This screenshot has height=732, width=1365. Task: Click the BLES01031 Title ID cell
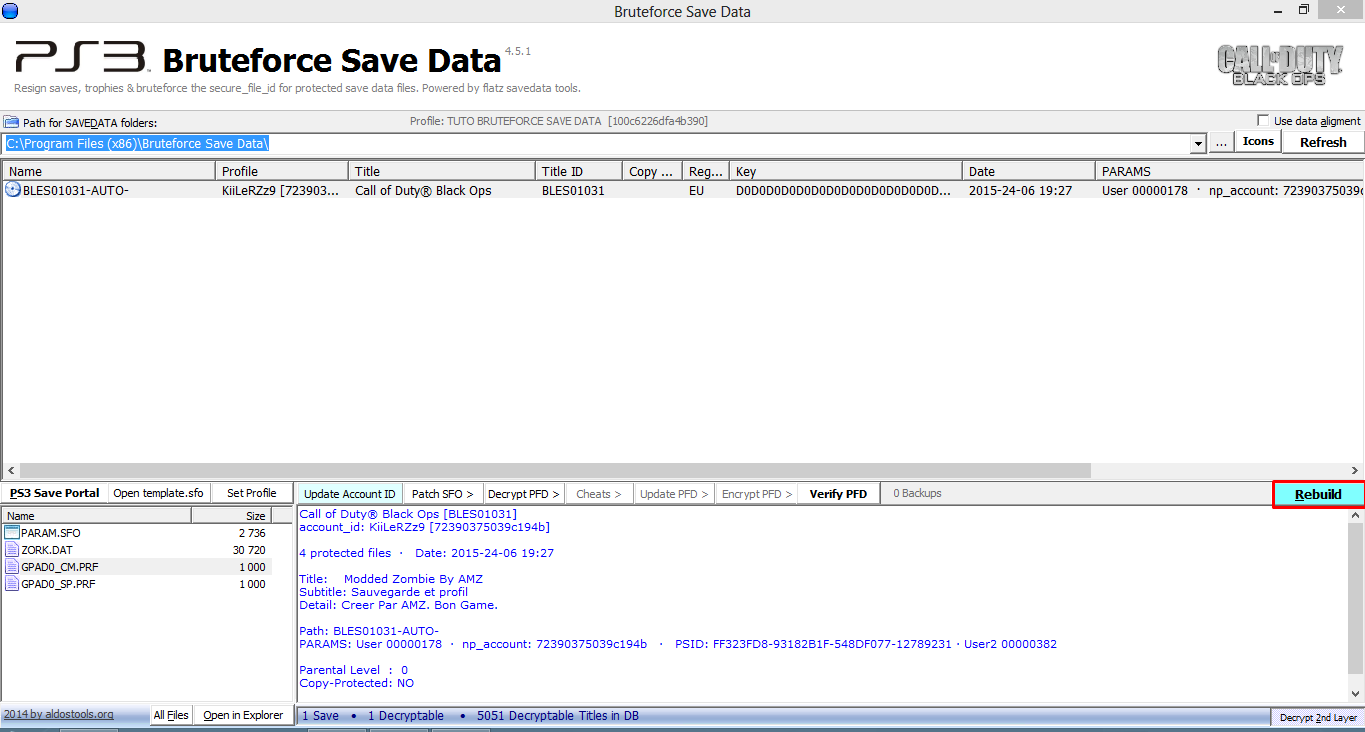pyautogui.click(x=573, y=190)
